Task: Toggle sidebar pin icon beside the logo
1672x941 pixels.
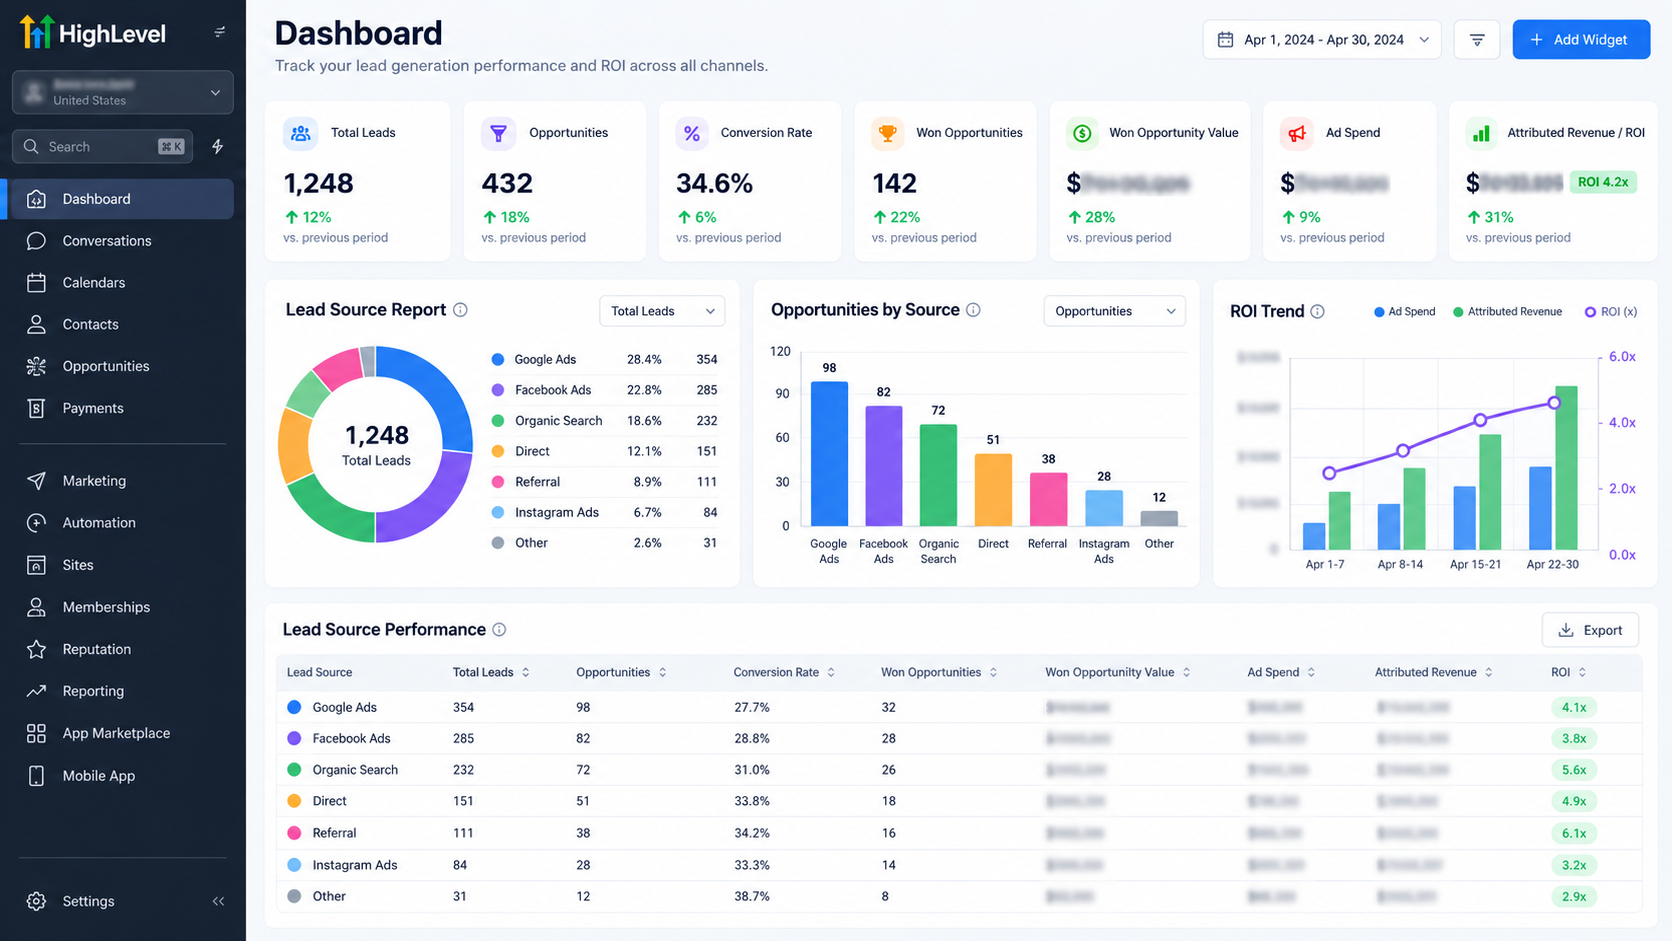Action: point(220,32)
